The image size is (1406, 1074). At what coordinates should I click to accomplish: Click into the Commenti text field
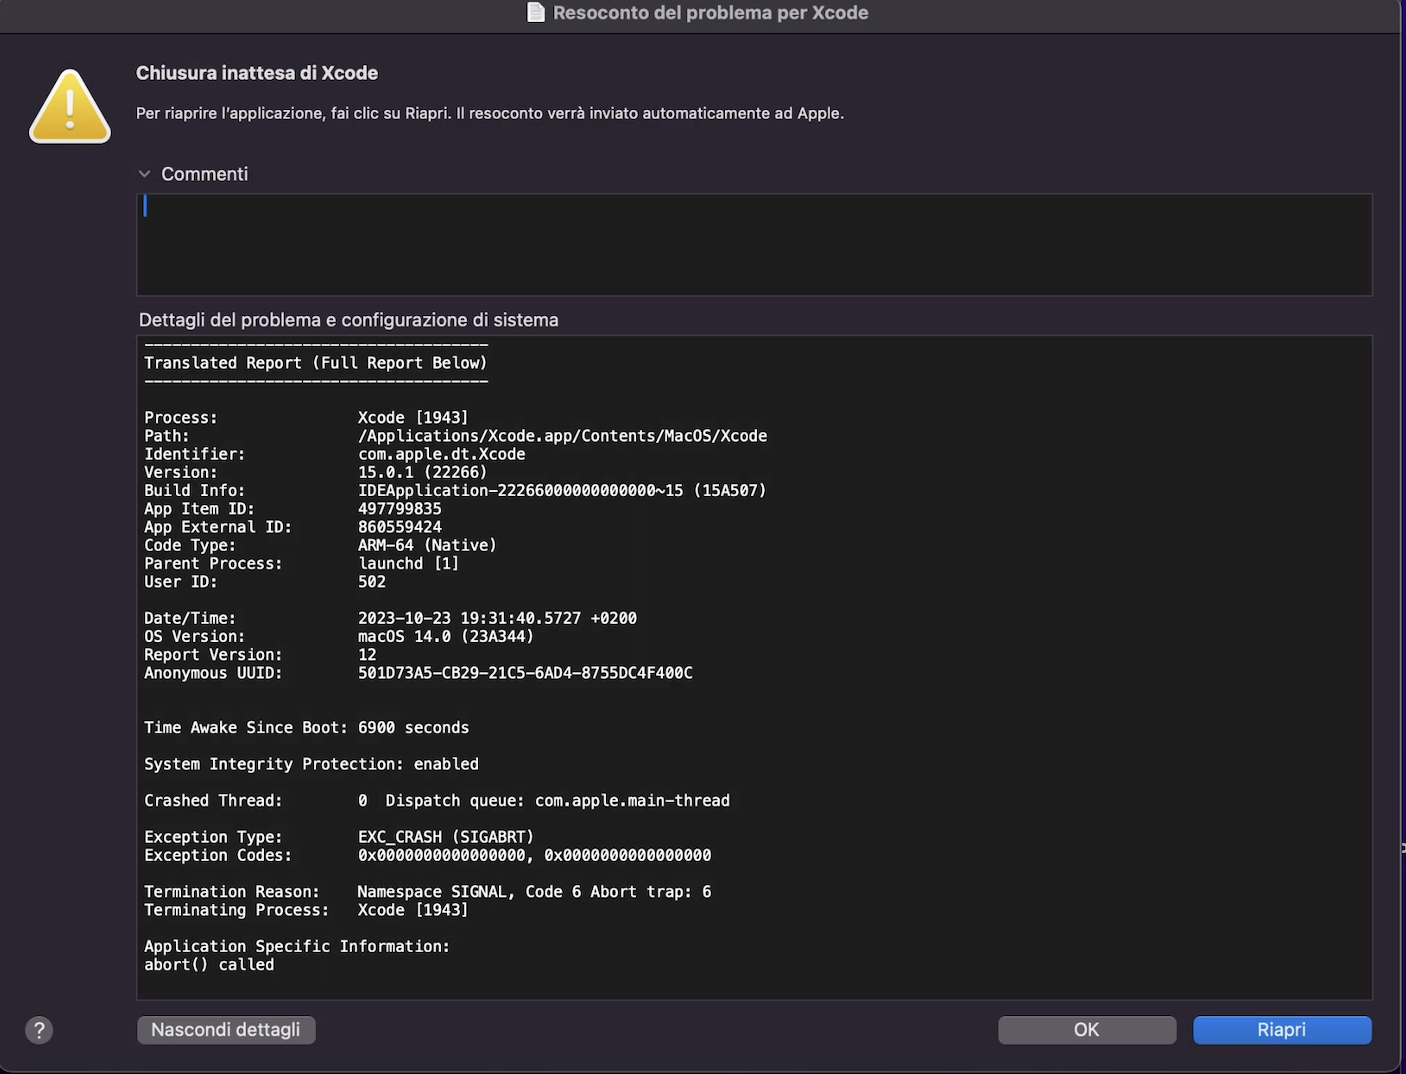pyautogui.click(x=754, y=245)
